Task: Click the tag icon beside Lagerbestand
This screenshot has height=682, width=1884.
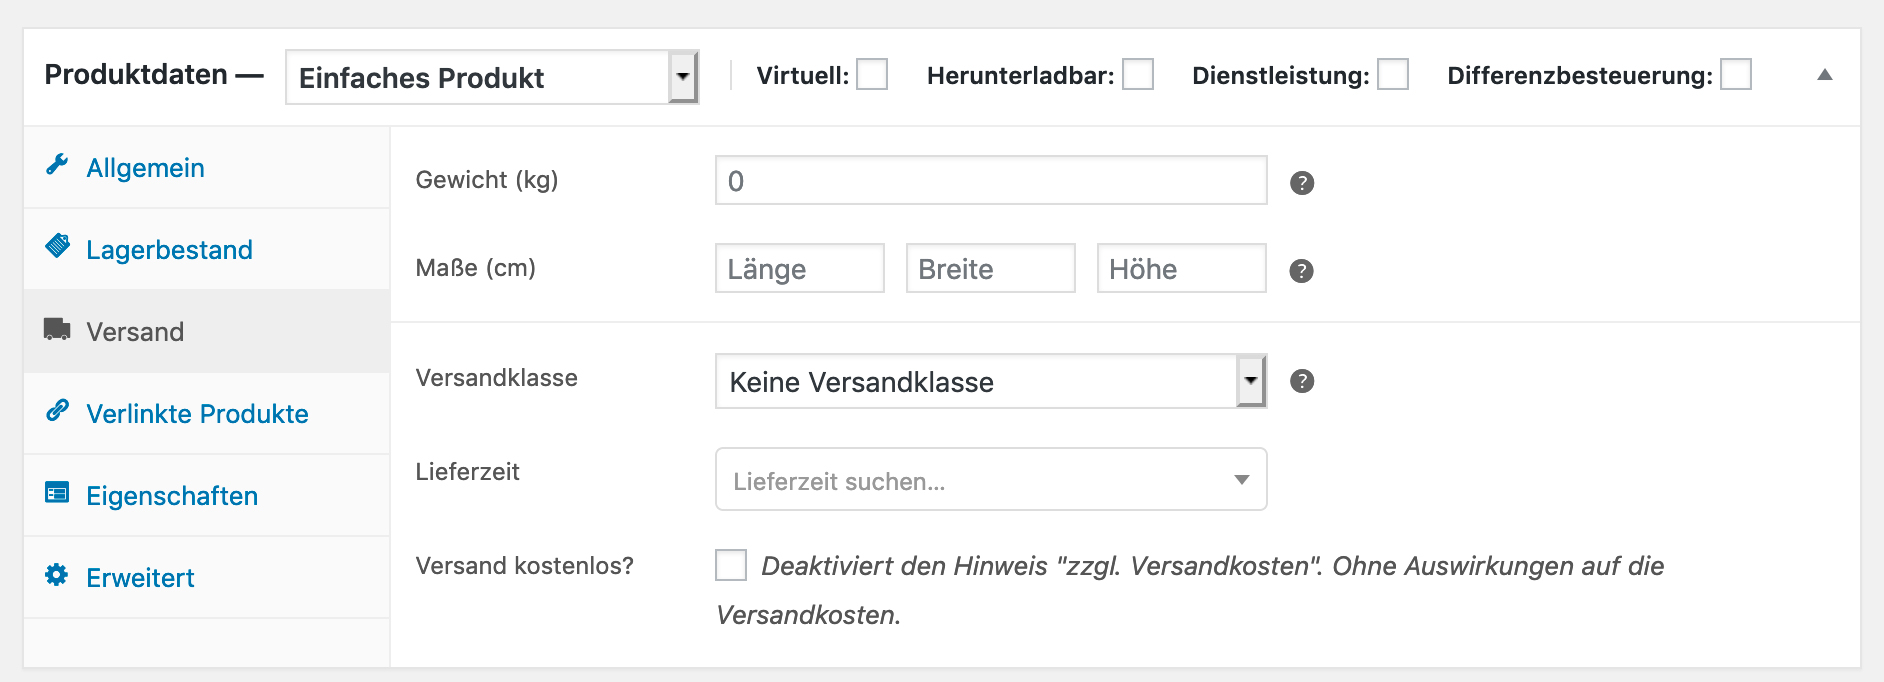Action: coord(58,246)
